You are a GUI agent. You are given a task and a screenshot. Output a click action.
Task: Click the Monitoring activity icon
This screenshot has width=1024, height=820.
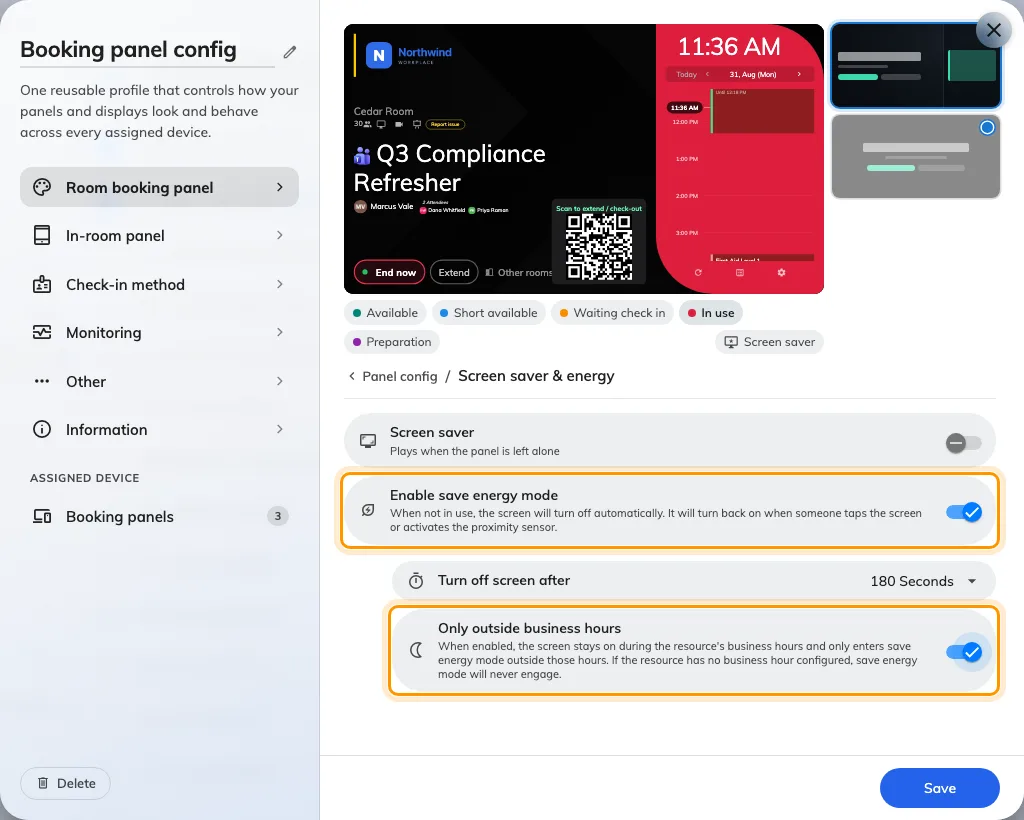(x=42, y=332)
